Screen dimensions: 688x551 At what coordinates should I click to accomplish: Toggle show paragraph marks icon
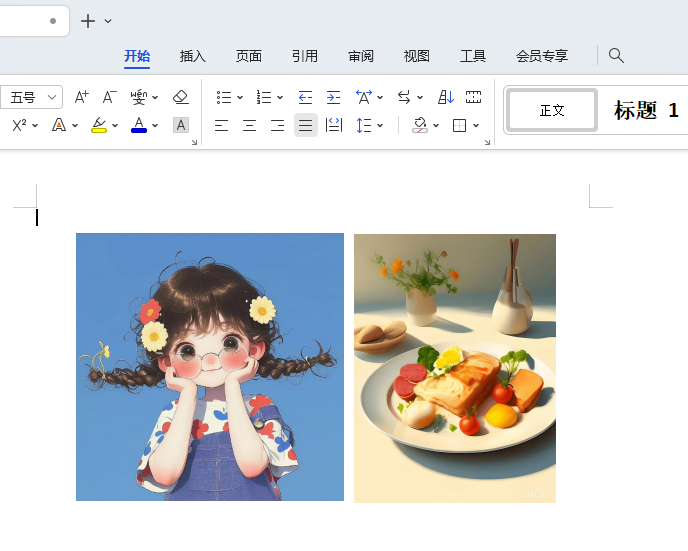point(473,97)
